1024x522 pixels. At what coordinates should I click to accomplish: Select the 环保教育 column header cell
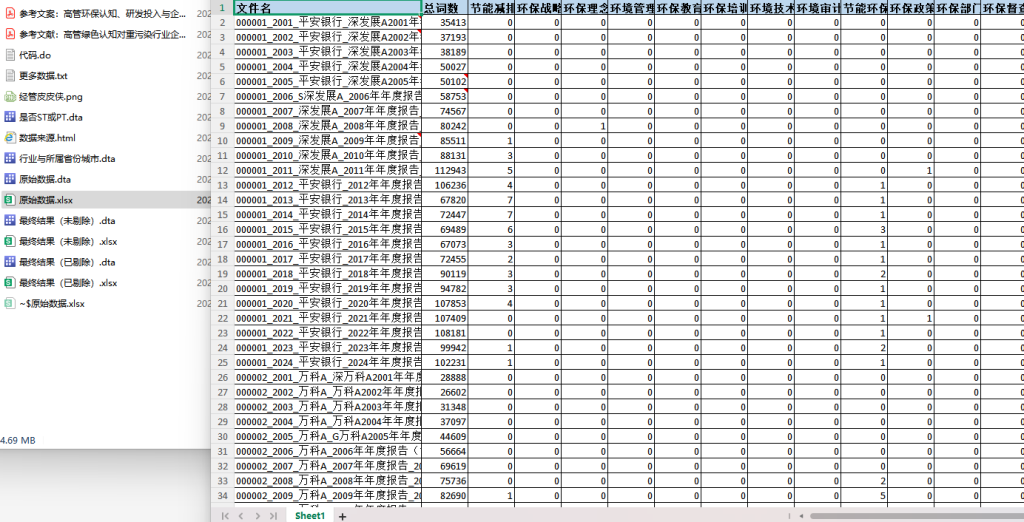click(678, 8)
